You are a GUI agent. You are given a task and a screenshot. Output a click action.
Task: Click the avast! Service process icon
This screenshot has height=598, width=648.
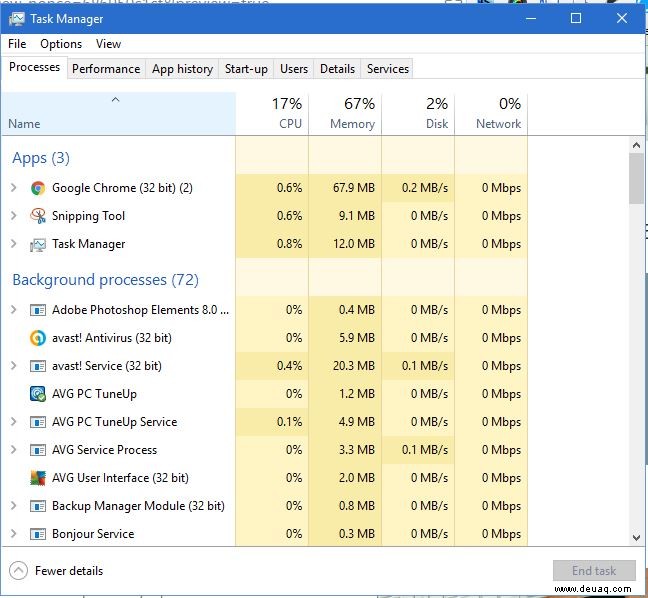point(38,366)
